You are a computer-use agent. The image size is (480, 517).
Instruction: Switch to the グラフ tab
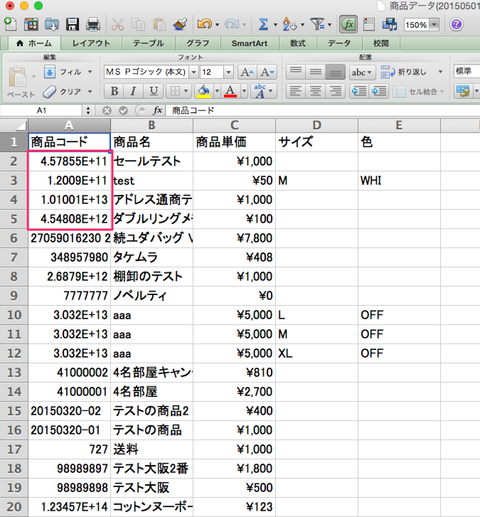[x=198, y=43]
